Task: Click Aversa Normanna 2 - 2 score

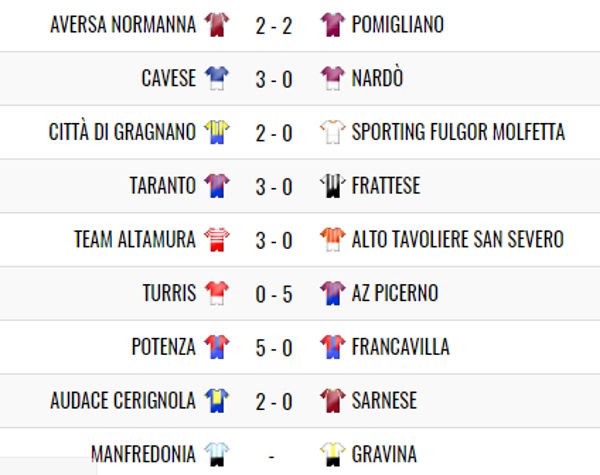Action: point(274,26)
